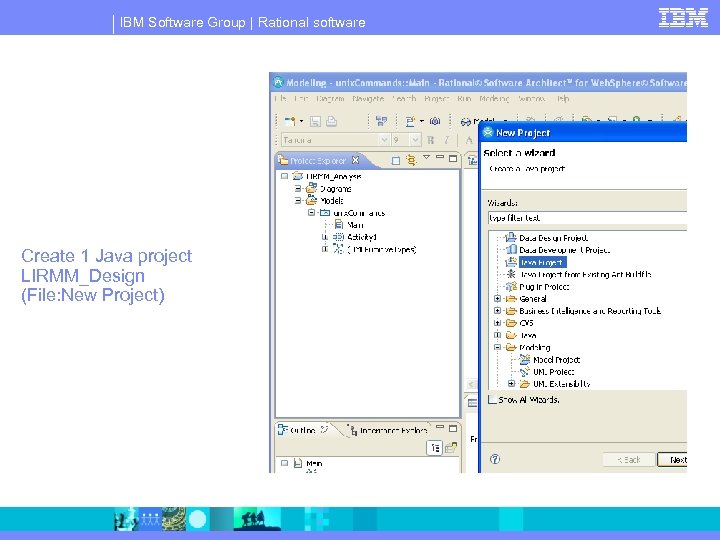The image size is (720, 540).
Task: Switch to the Inheritance Explorer tab
Action: pos(389,430)
